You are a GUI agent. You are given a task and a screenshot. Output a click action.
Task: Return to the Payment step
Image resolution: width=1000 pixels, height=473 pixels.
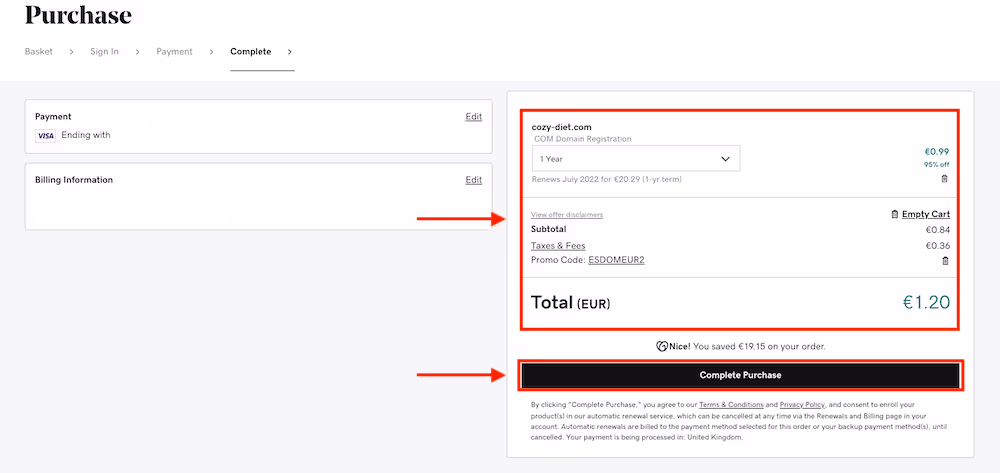[174, 52]
